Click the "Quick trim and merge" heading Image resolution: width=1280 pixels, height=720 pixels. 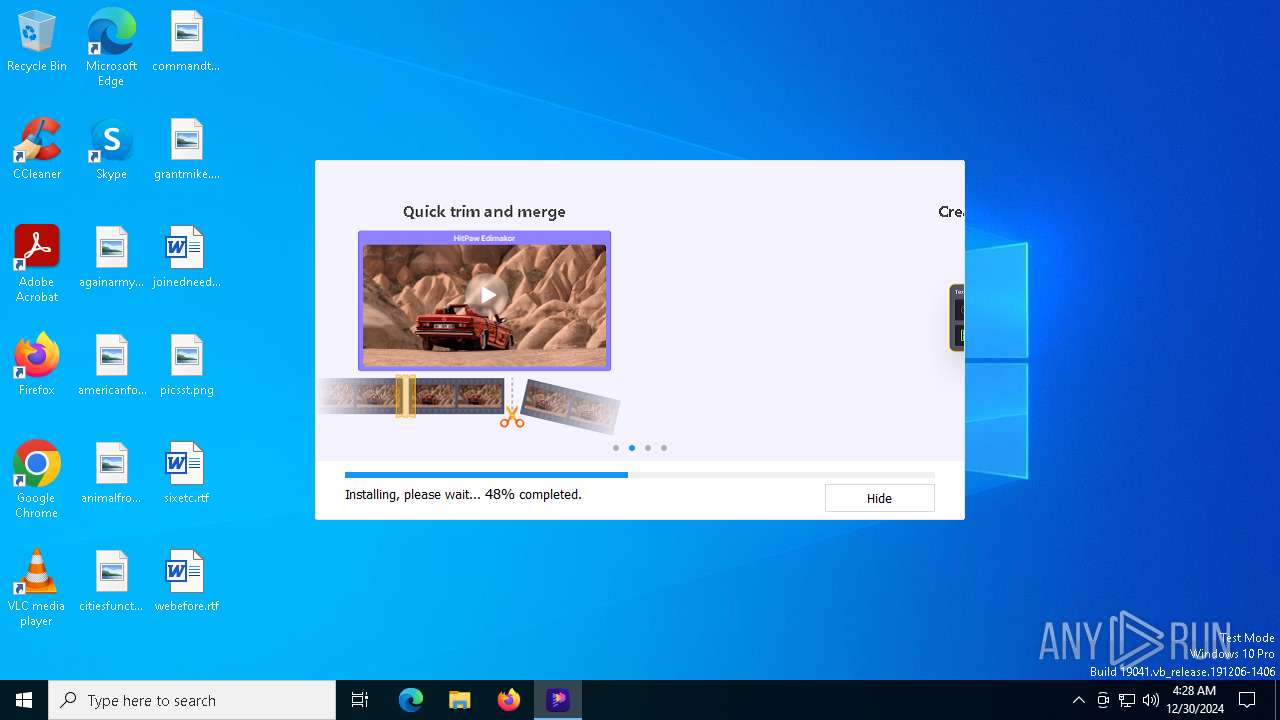tap(484, 212)
